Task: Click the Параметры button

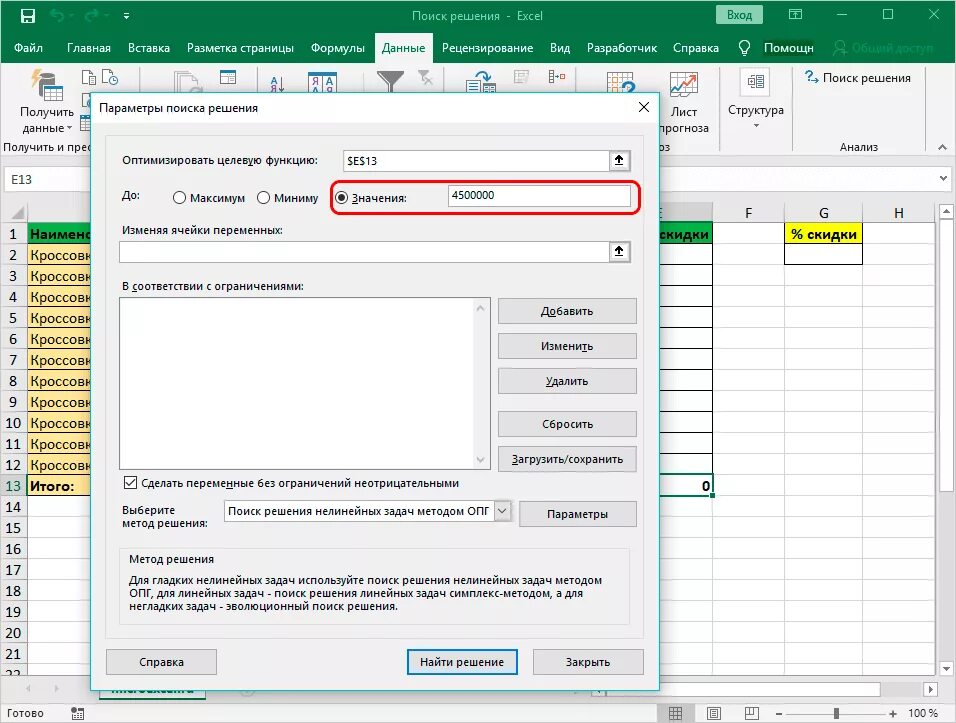Action: [577, 514]
